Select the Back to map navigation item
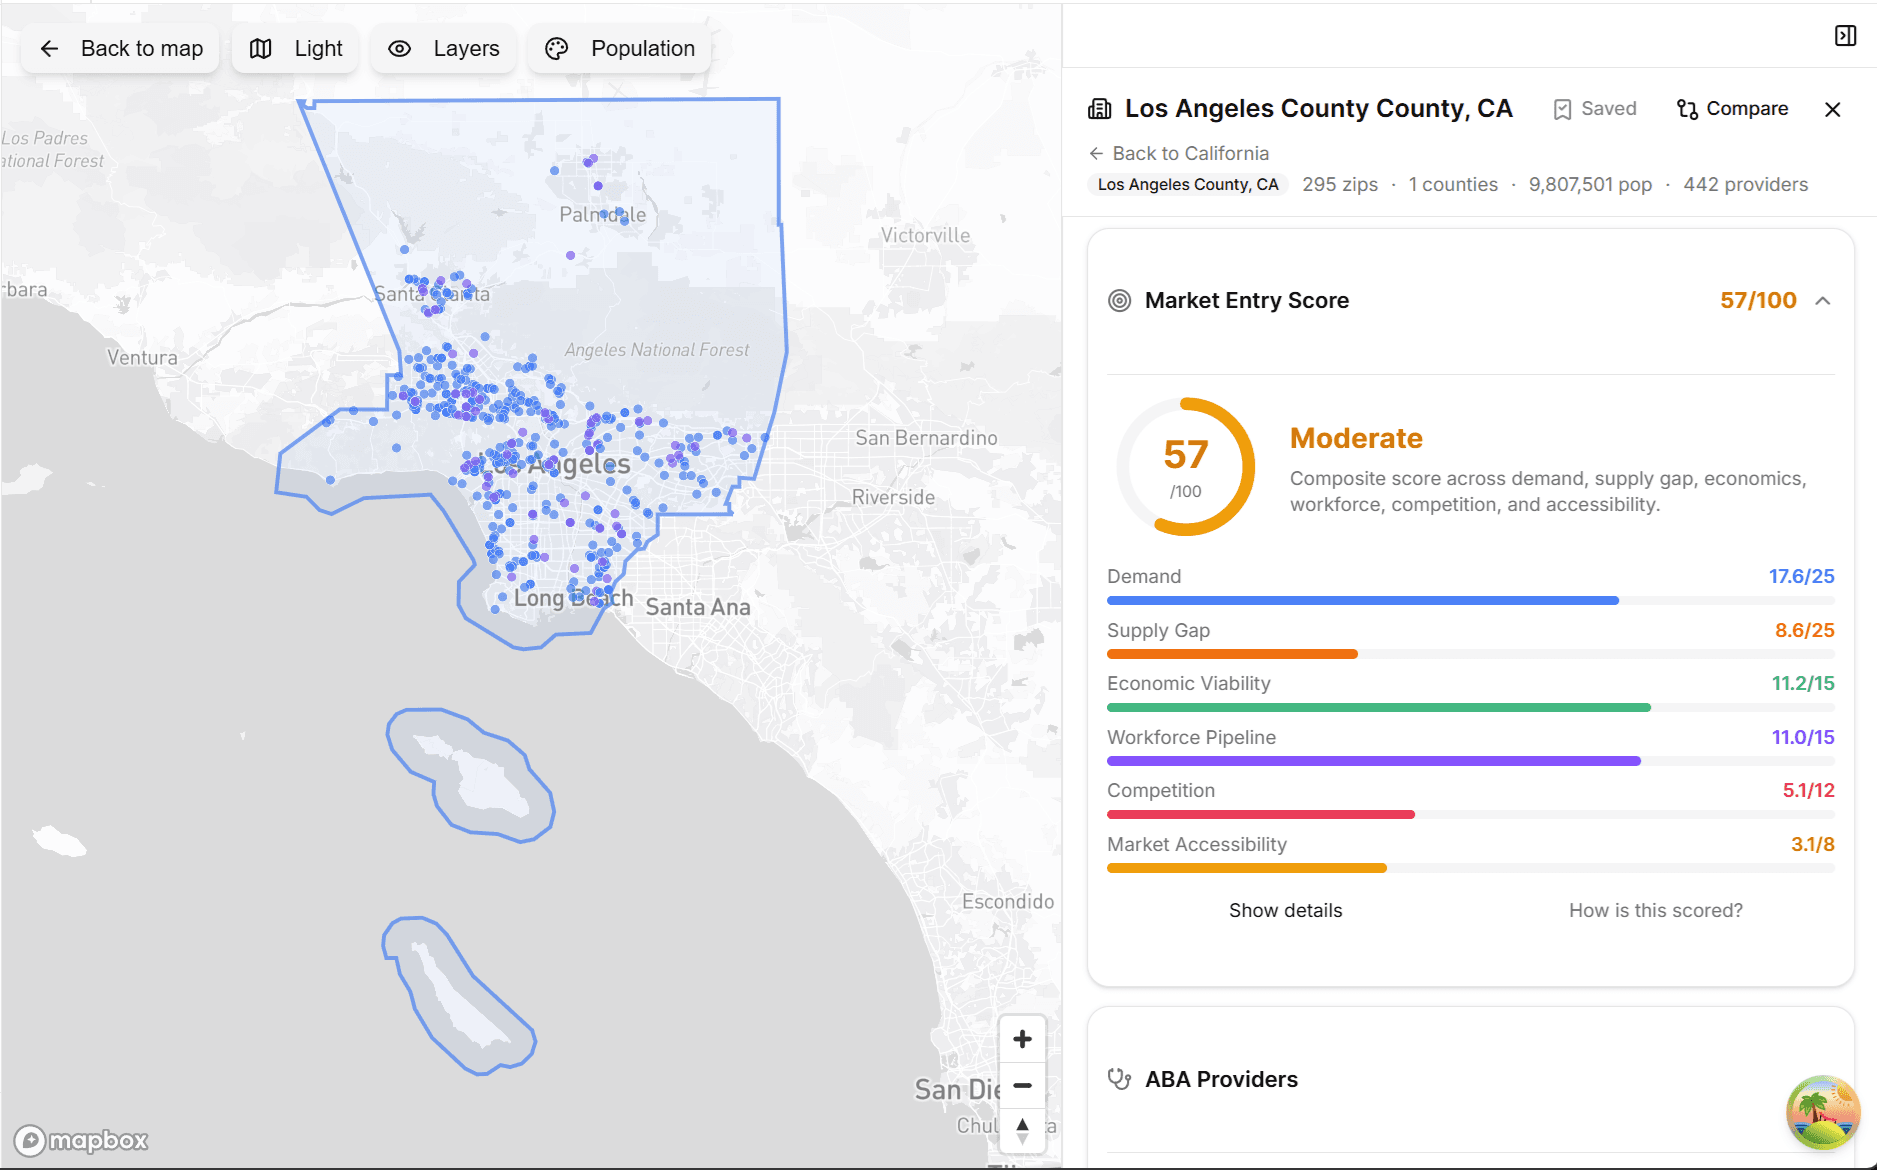Image resolution: width=1877 pixels, height=1170 pixels. coord(120,47)
